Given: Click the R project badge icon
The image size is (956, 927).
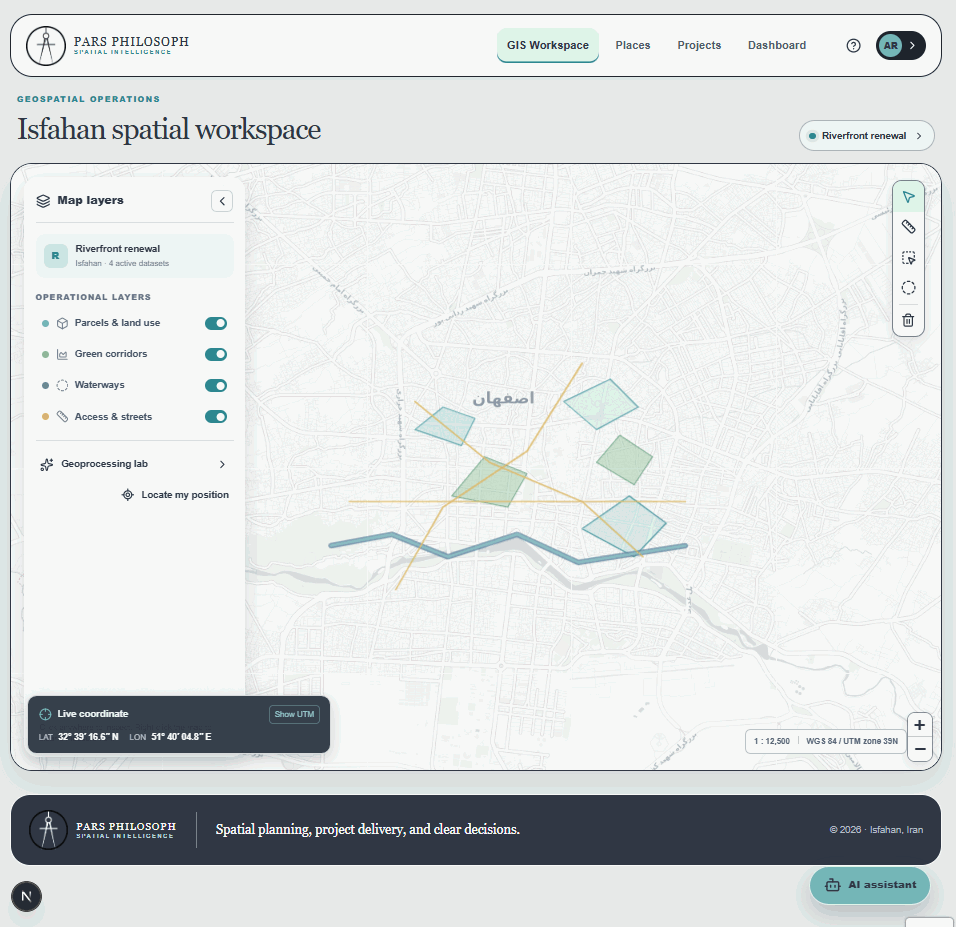Looking at the screenshot, I should tap(55, 256).
